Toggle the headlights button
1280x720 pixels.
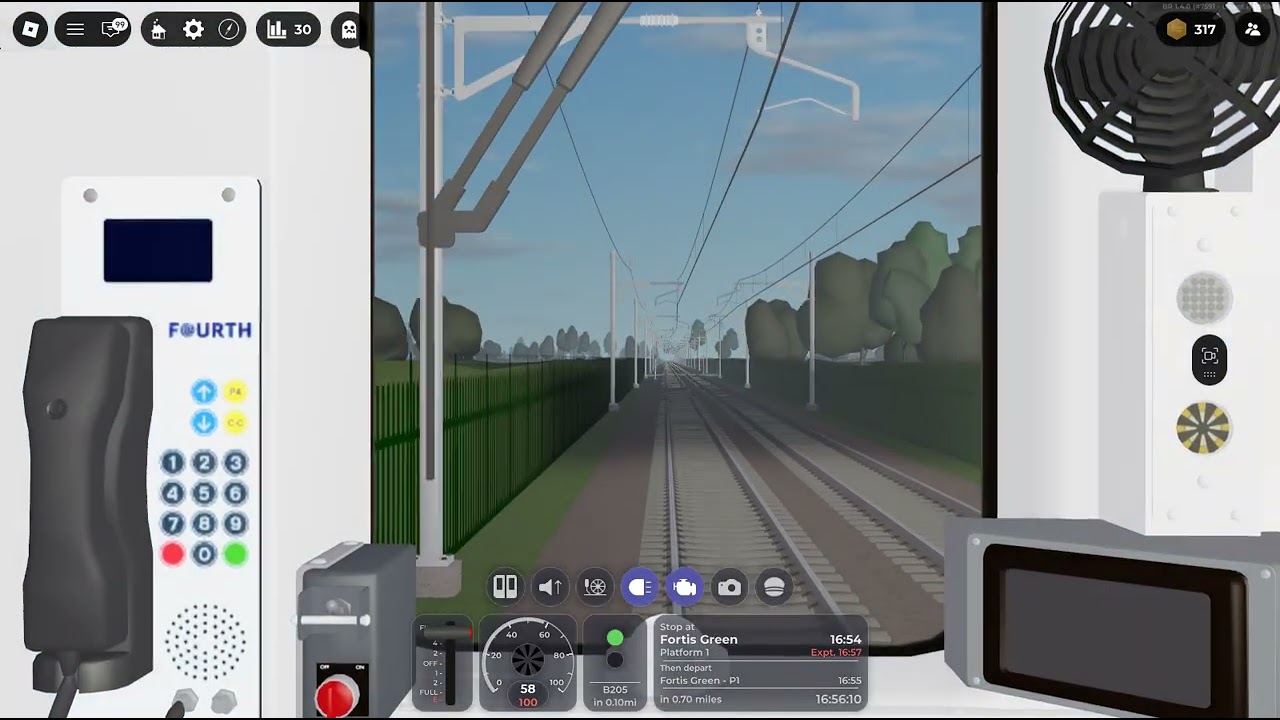point(640,587)
